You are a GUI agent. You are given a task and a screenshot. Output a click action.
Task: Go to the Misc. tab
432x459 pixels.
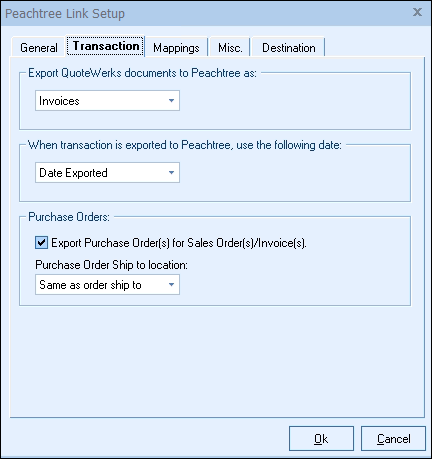230,48
